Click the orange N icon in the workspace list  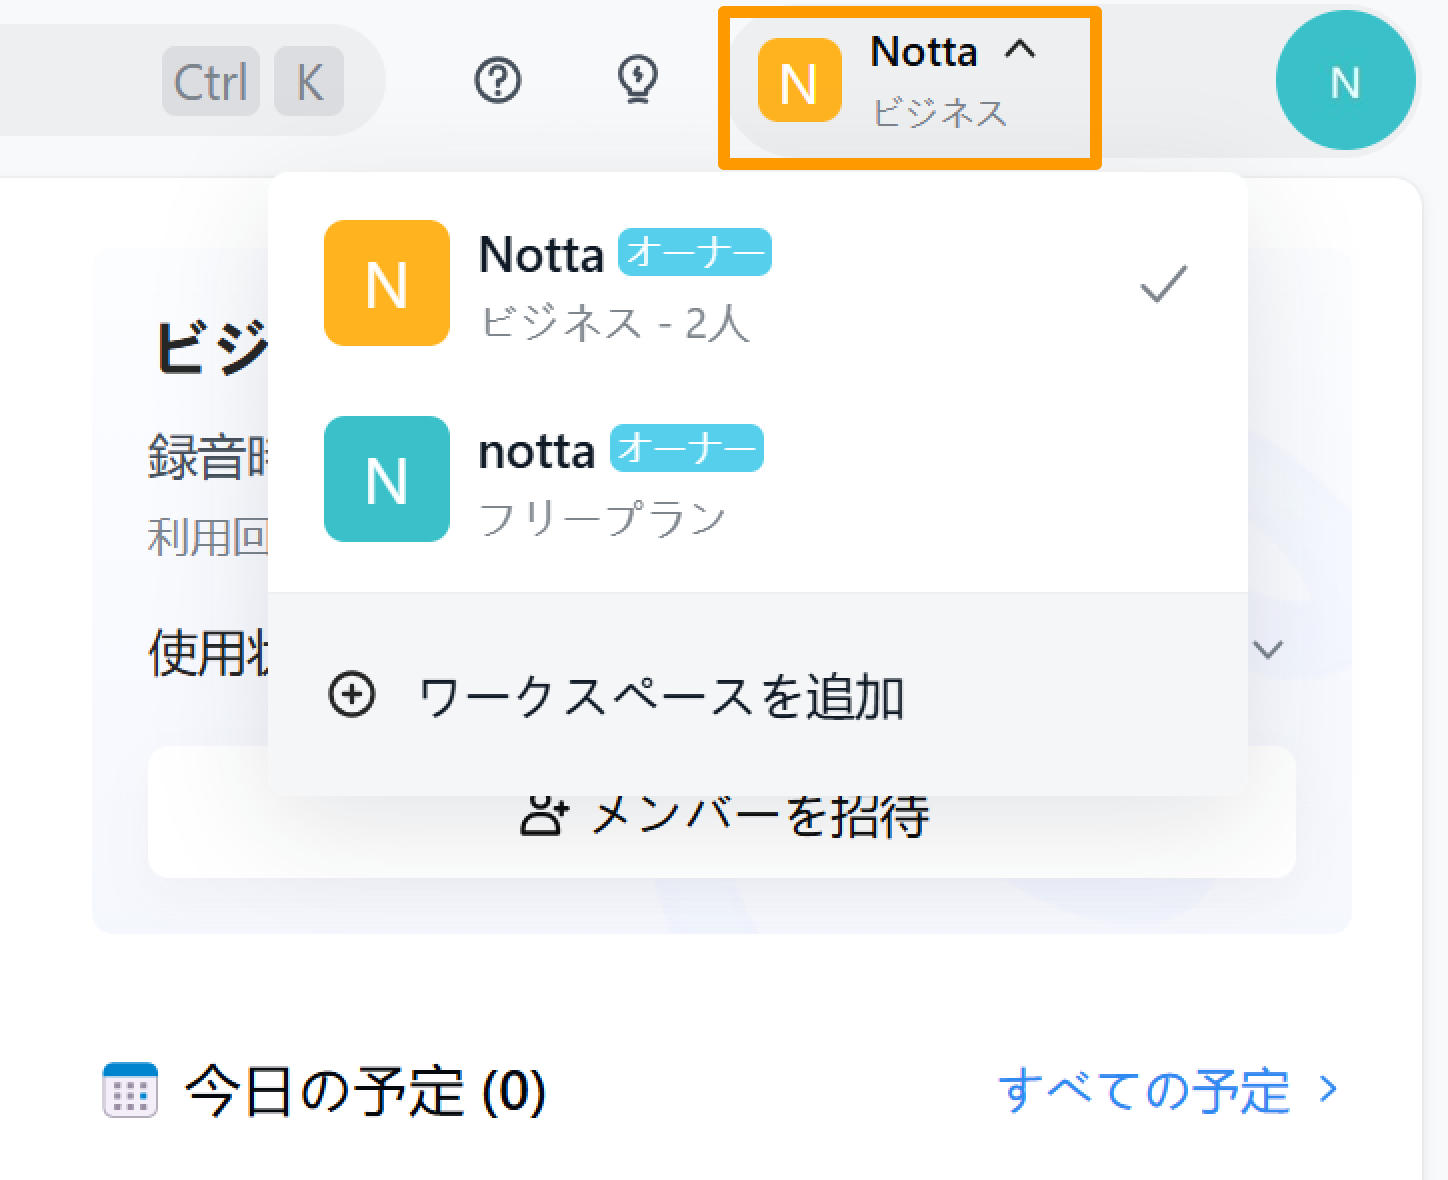387,283
